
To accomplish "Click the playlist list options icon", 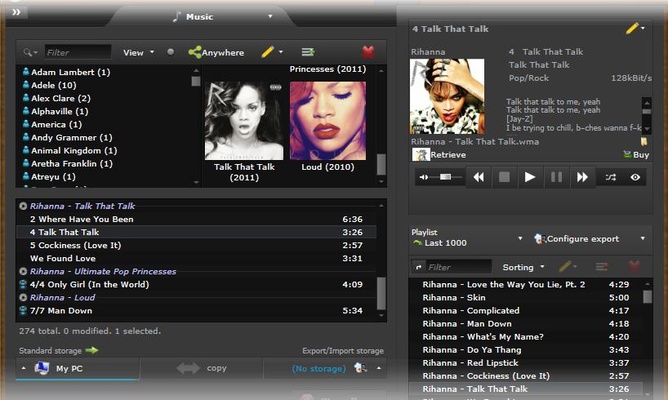I will 602,267.
